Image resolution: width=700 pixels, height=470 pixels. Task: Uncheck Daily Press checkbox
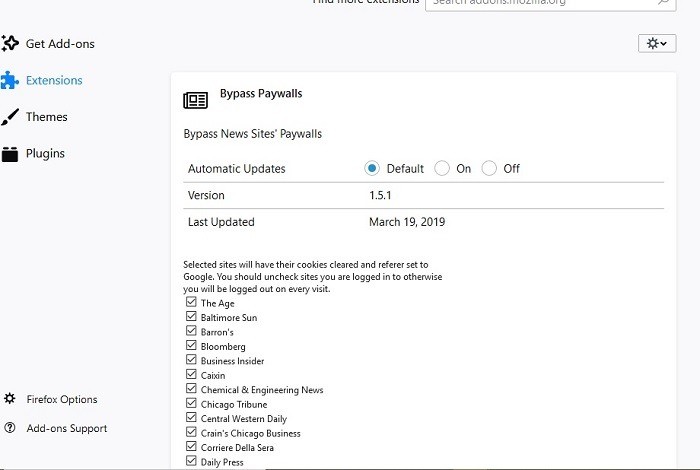pyautogui.click(x=191, y=461)
